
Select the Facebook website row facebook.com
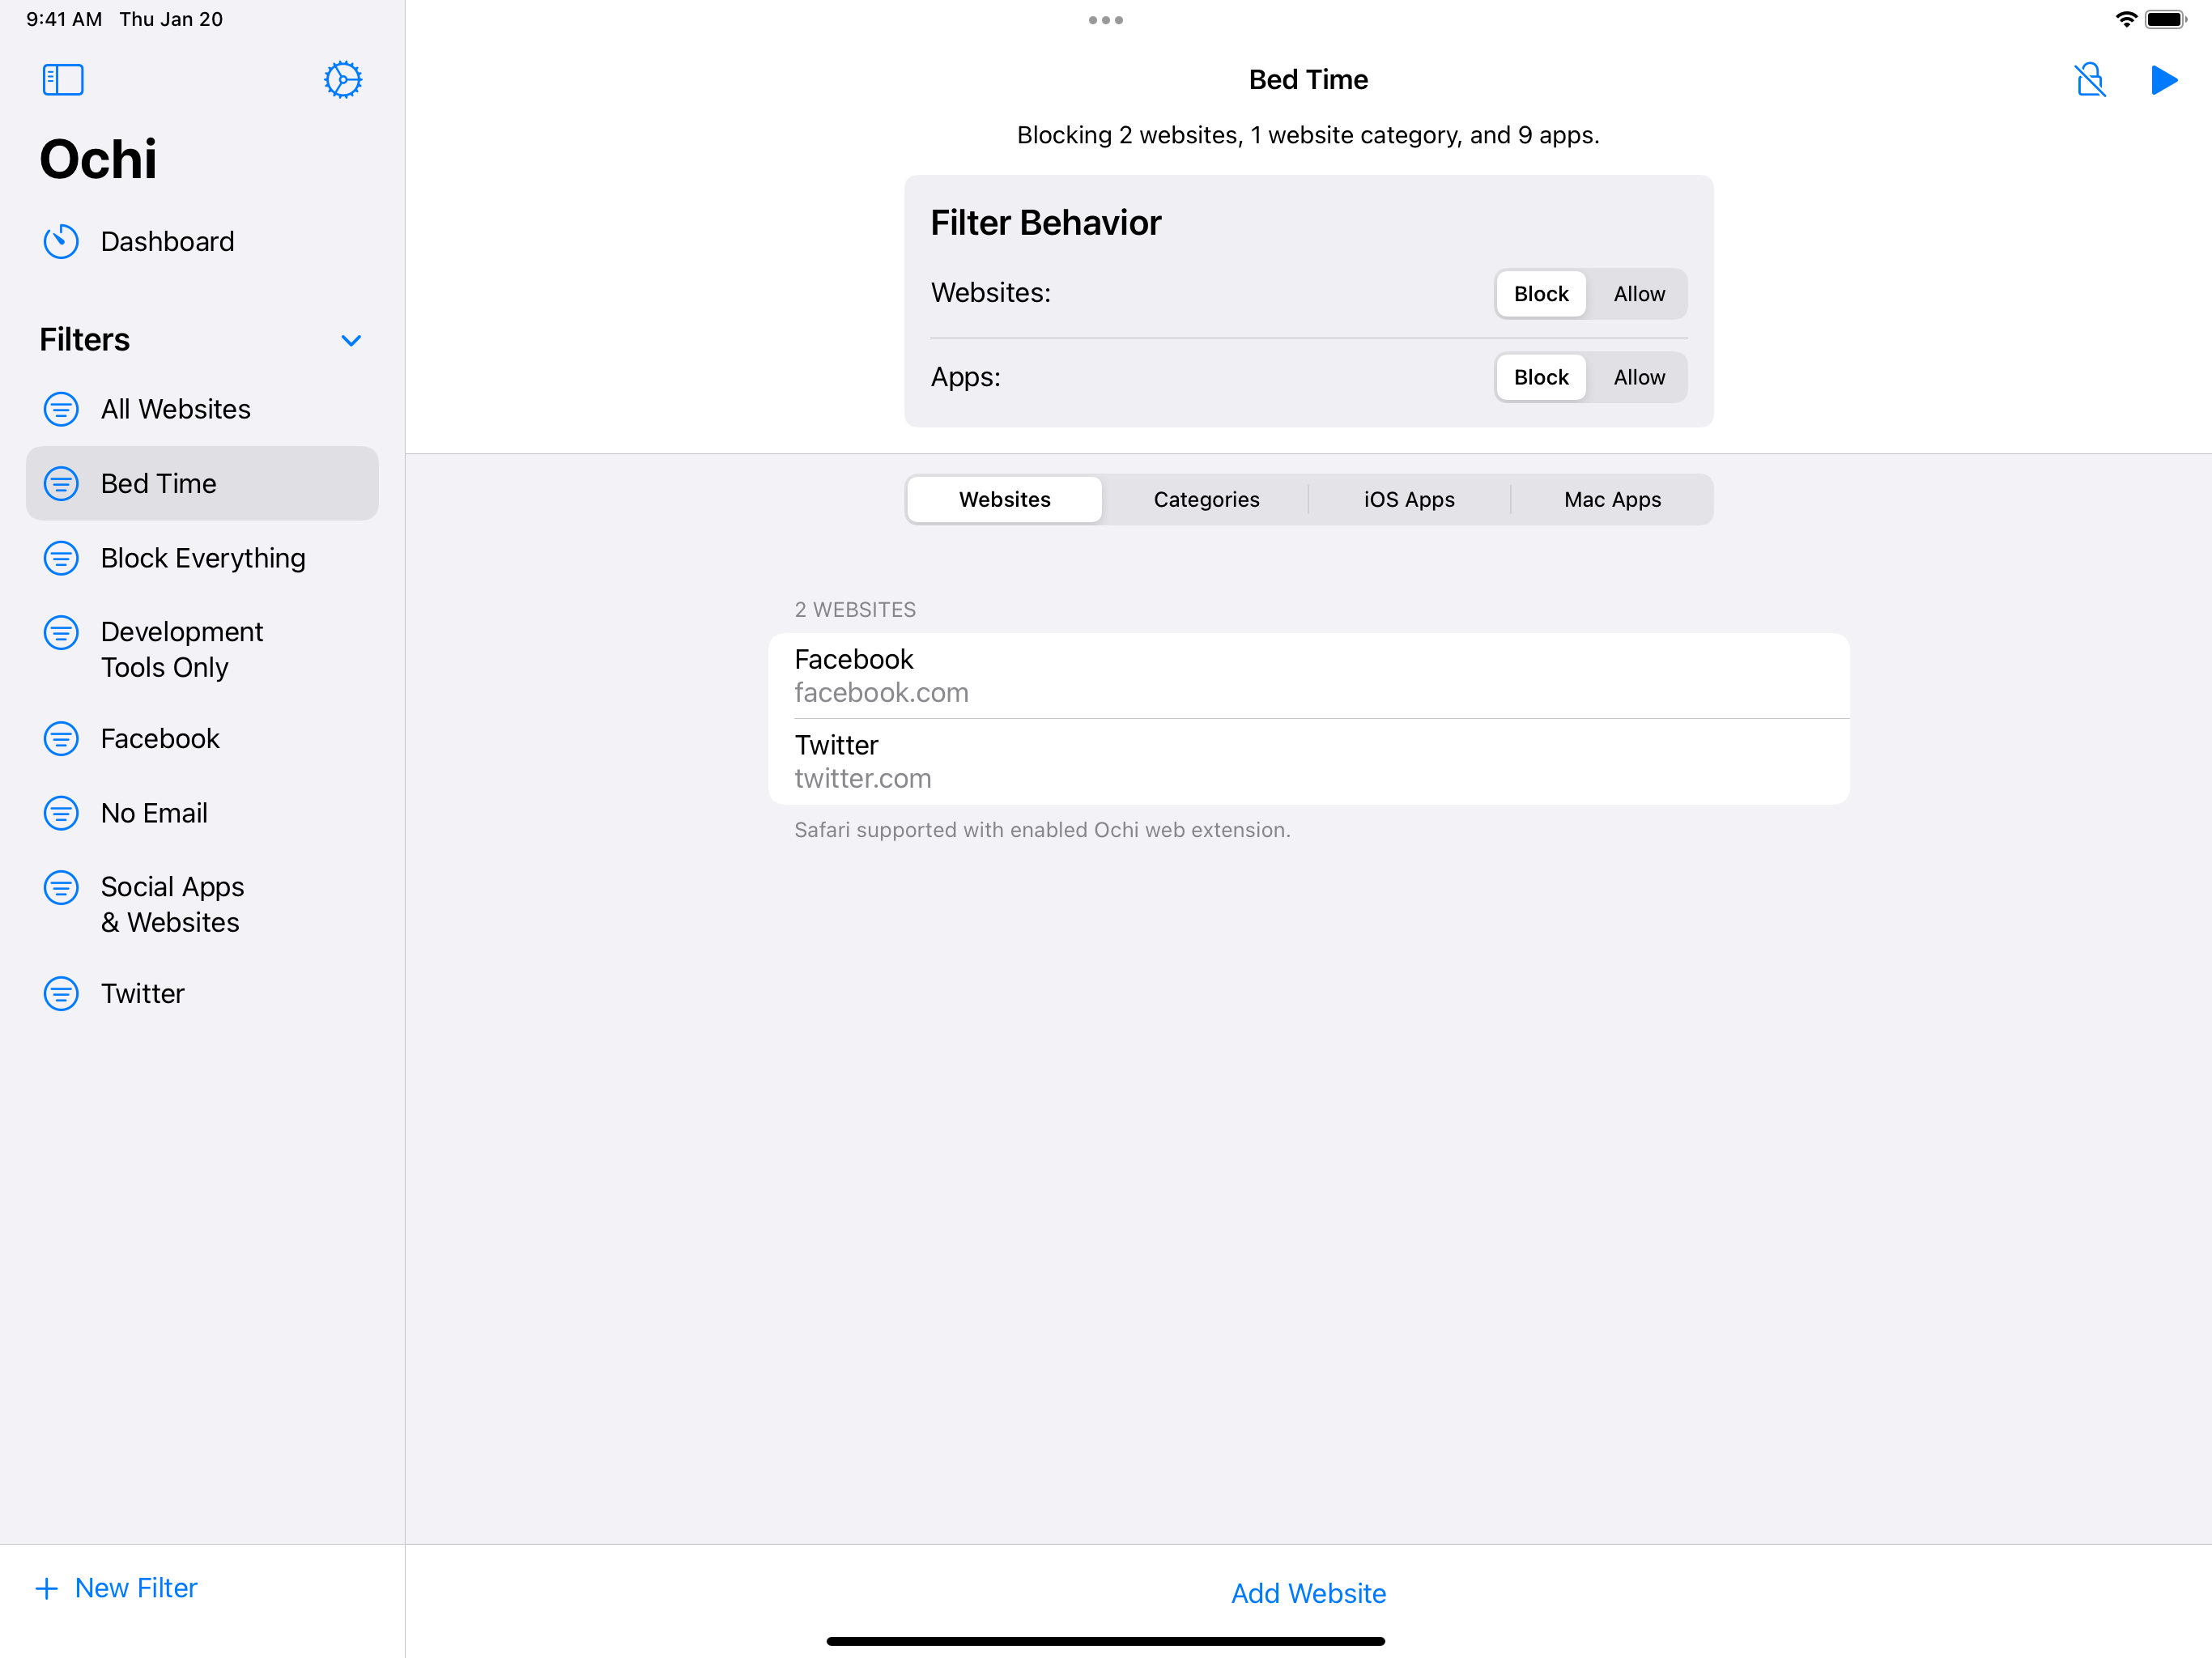tap(1307, 675)
